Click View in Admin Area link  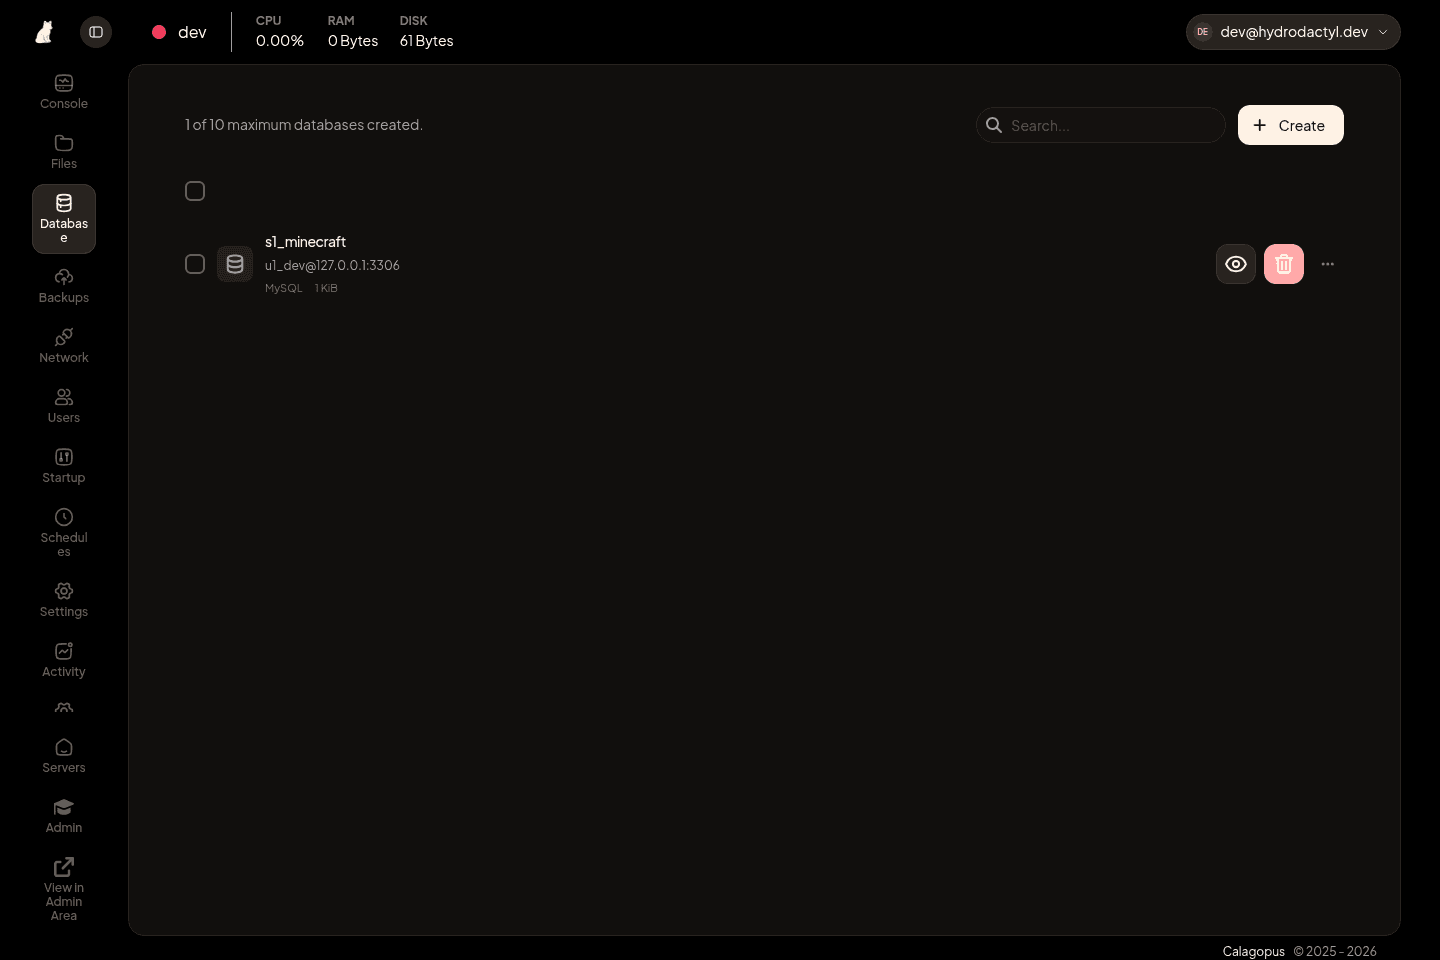pos(64,890)
